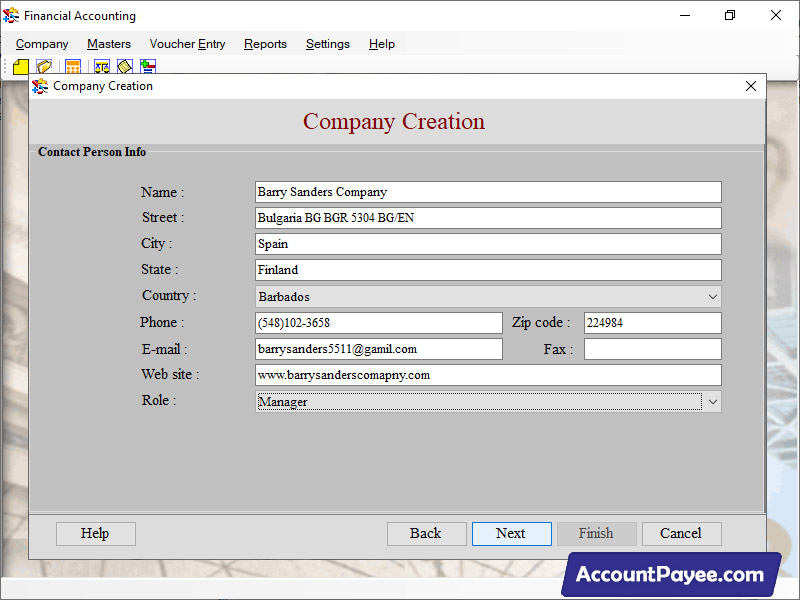The height and width of the screenshot is (600, 800).
Task: Click the Web site input field
Action: click(488, 376)
